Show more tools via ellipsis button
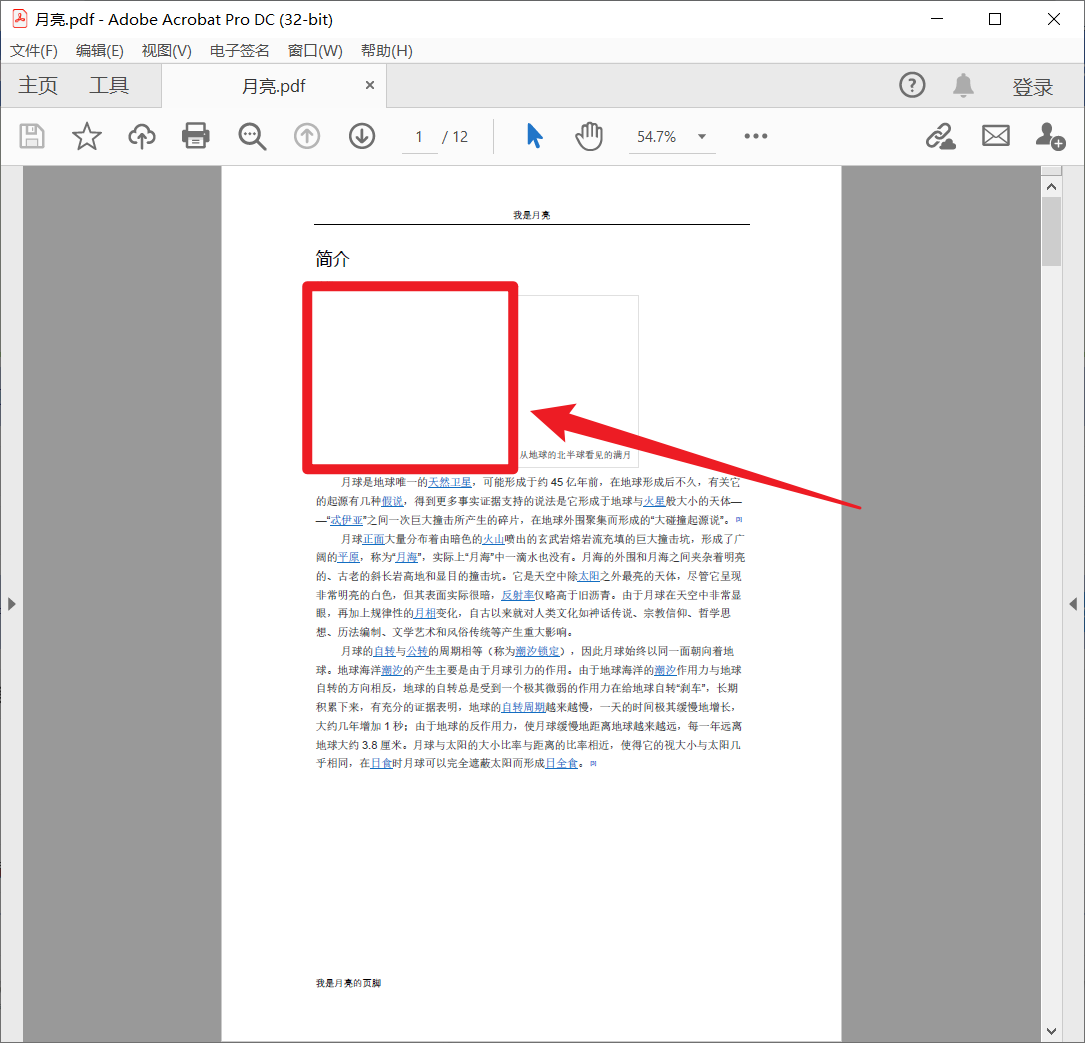The image size is (1085, 1043). 756,137
